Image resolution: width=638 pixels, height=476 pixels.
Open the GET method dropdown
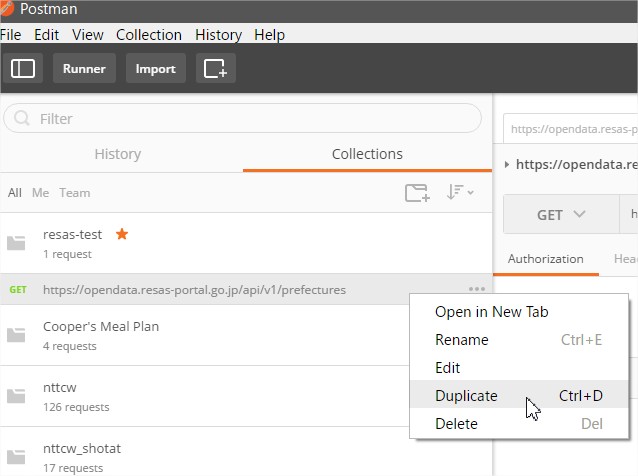click(561, 214)
